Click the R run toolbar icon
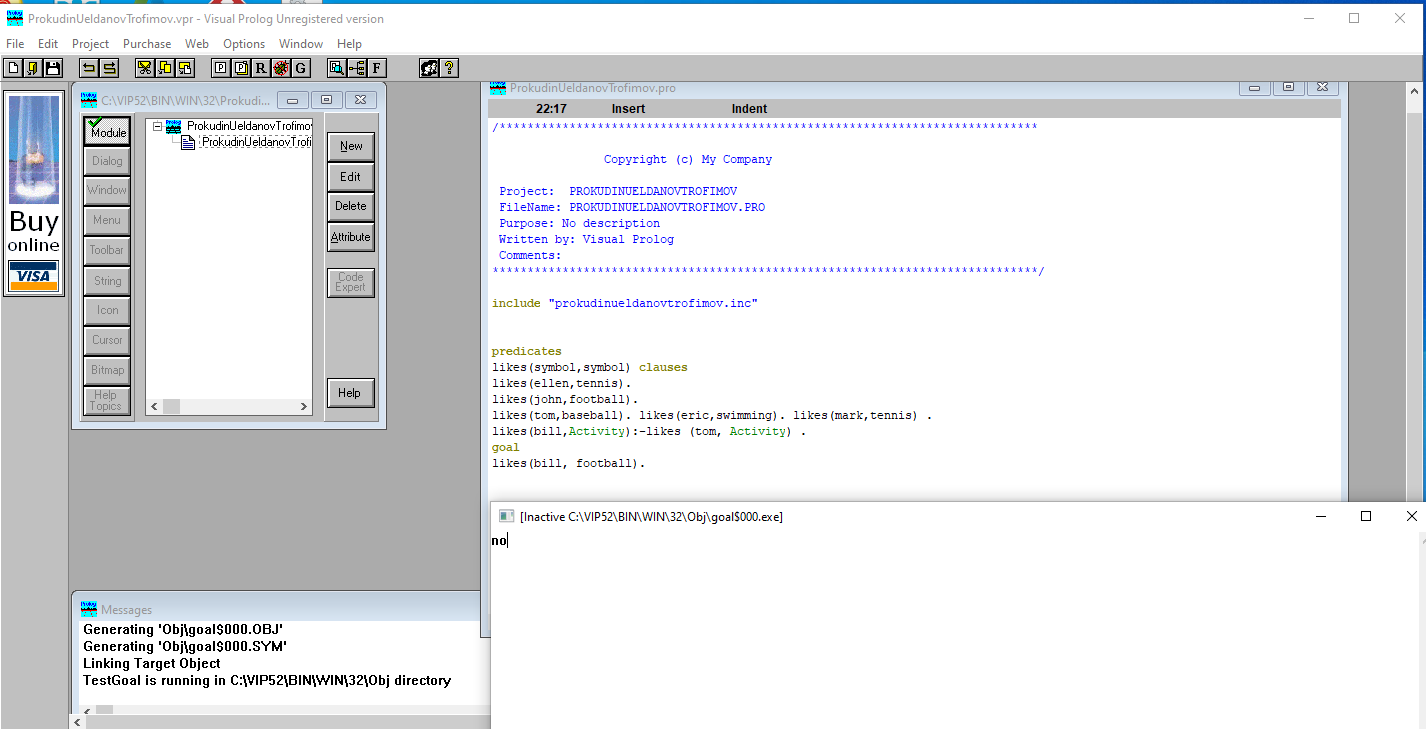 tap(261, 68)
